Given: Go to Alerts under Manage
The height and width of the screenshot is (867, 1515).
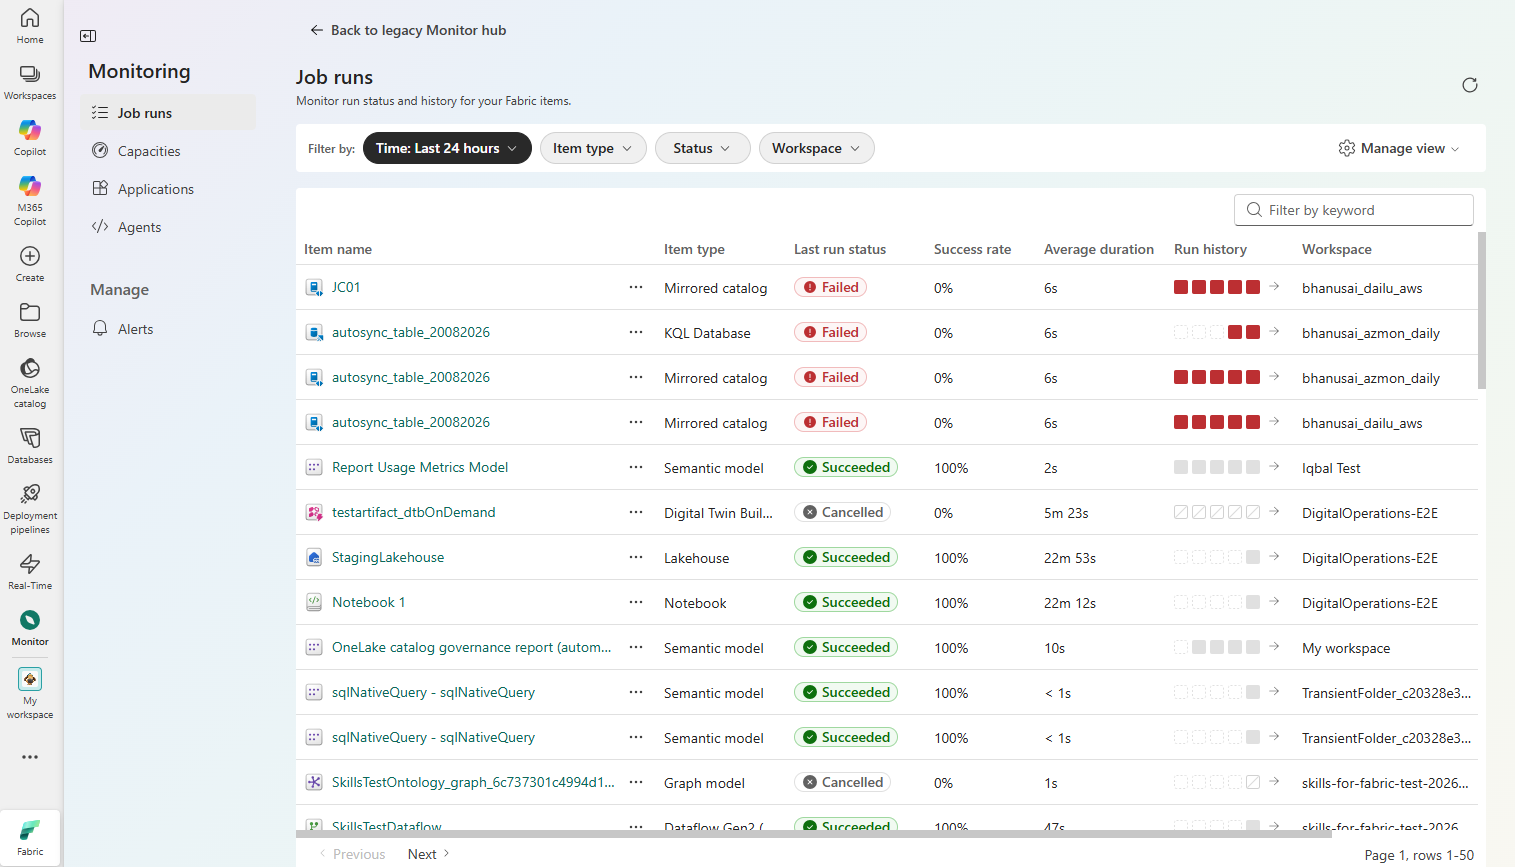Looking at the screenshot, I should 135,329.
